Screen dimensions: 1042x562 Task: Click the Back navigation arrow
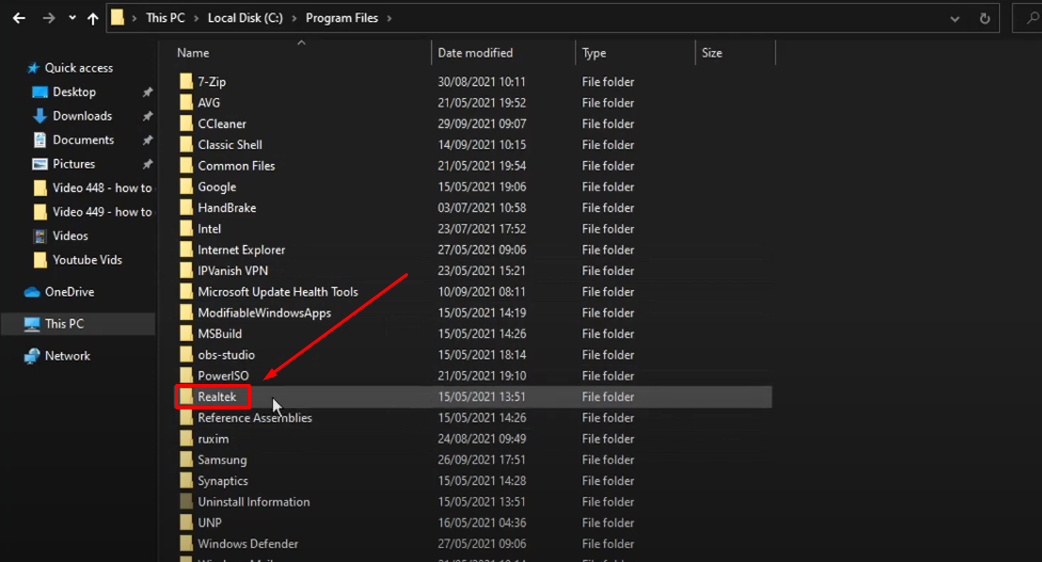19,18
